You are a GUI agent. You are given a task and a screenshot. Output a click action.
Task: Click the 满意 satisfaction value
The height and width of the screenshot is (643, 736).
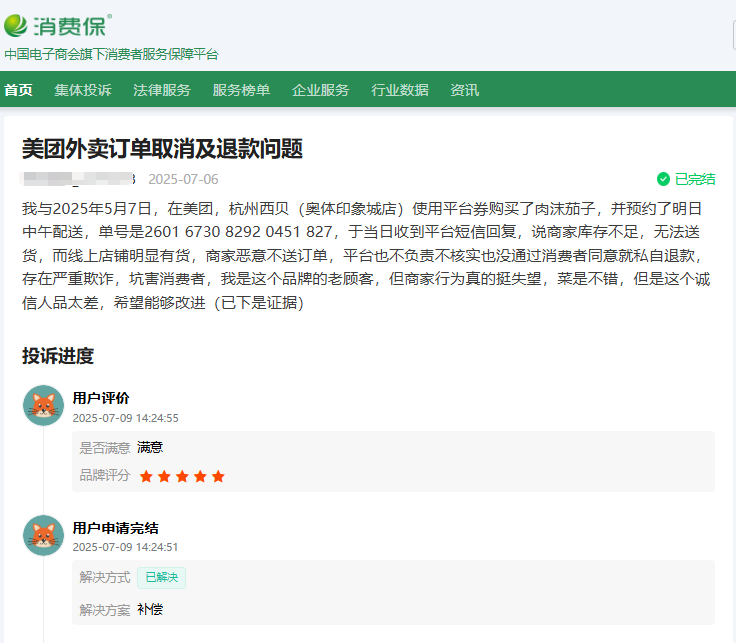[x=150, y=447]
